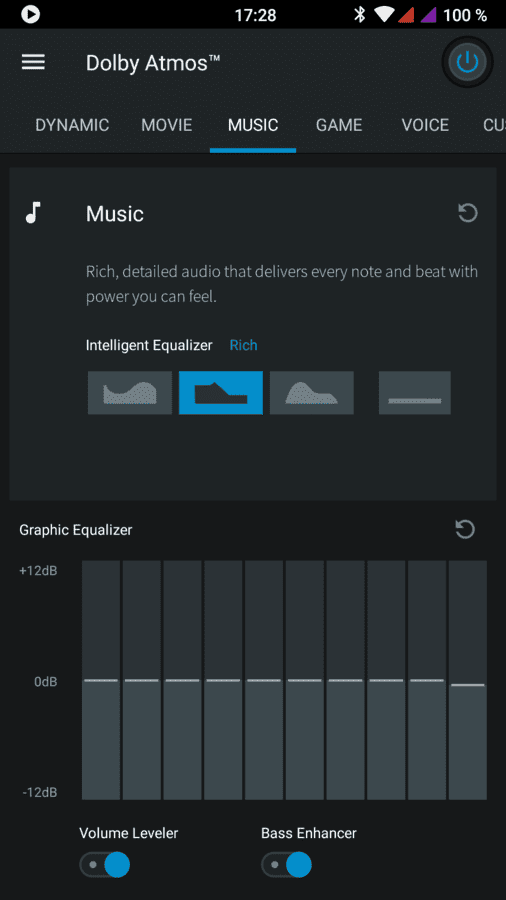Viewport: 506px width, 900px height.
Task: Switch to the DYNAMIC tab
Action: [x=72, y=125]
